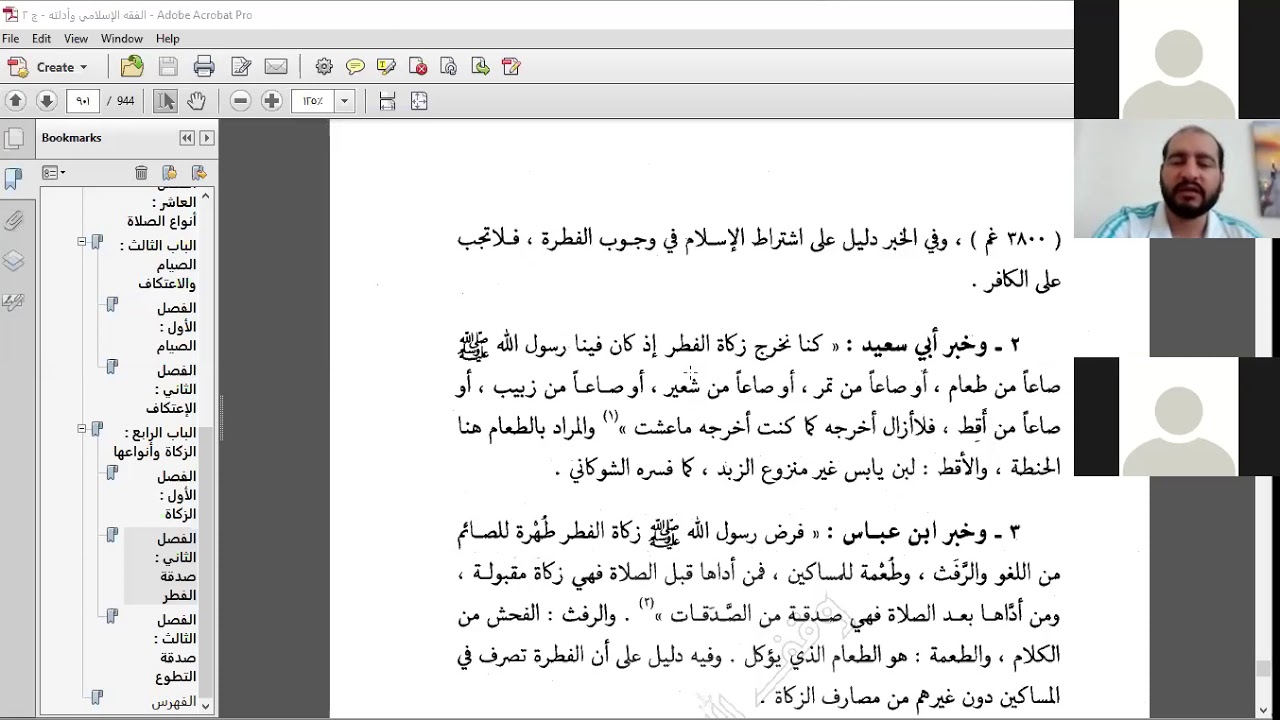1280x720 pixels.
Task: Go to next page with down arrow
Action: [x=46, y=100]
